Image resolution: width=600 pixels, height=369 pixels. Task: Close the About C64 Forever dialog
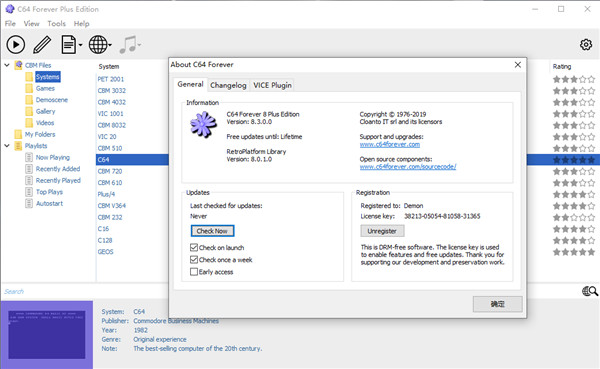click(x=518, y=65)
